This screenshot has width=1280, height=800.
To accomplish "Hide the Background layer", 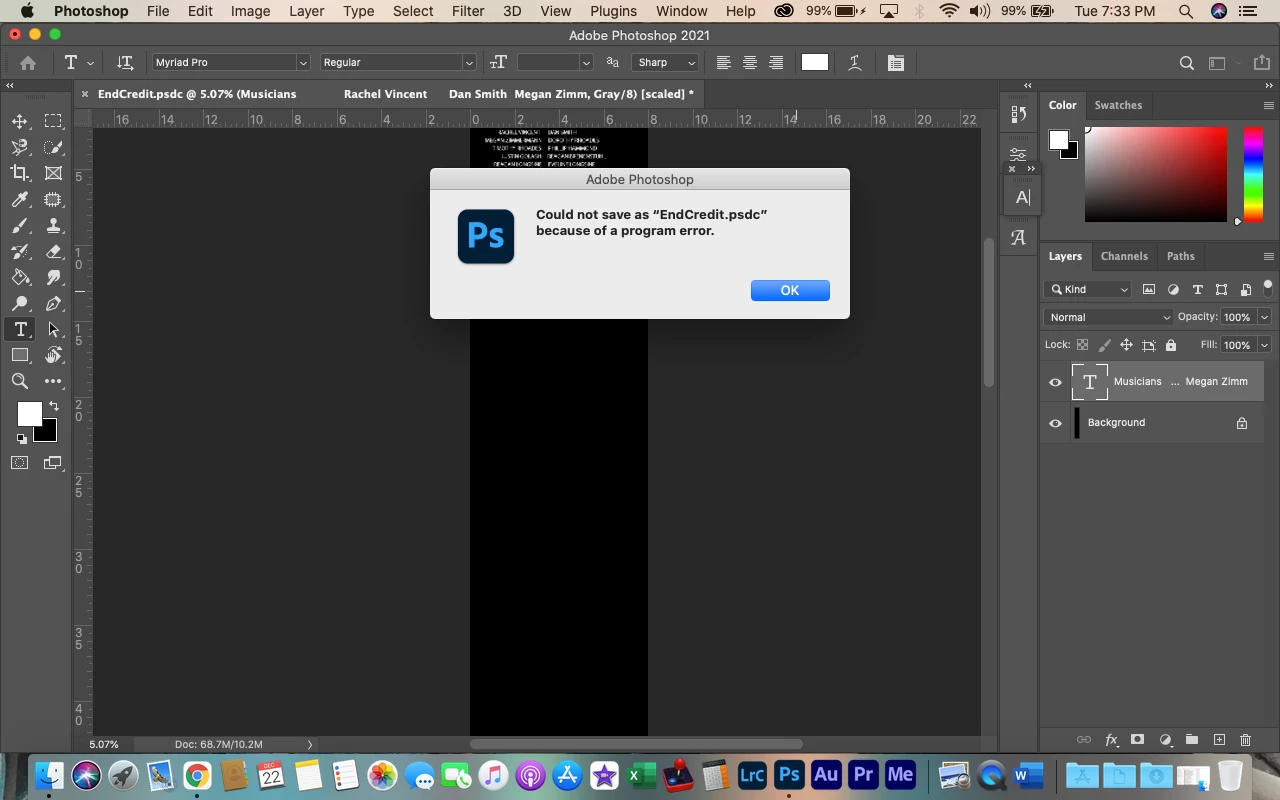I will click(x=1055, y=423).
